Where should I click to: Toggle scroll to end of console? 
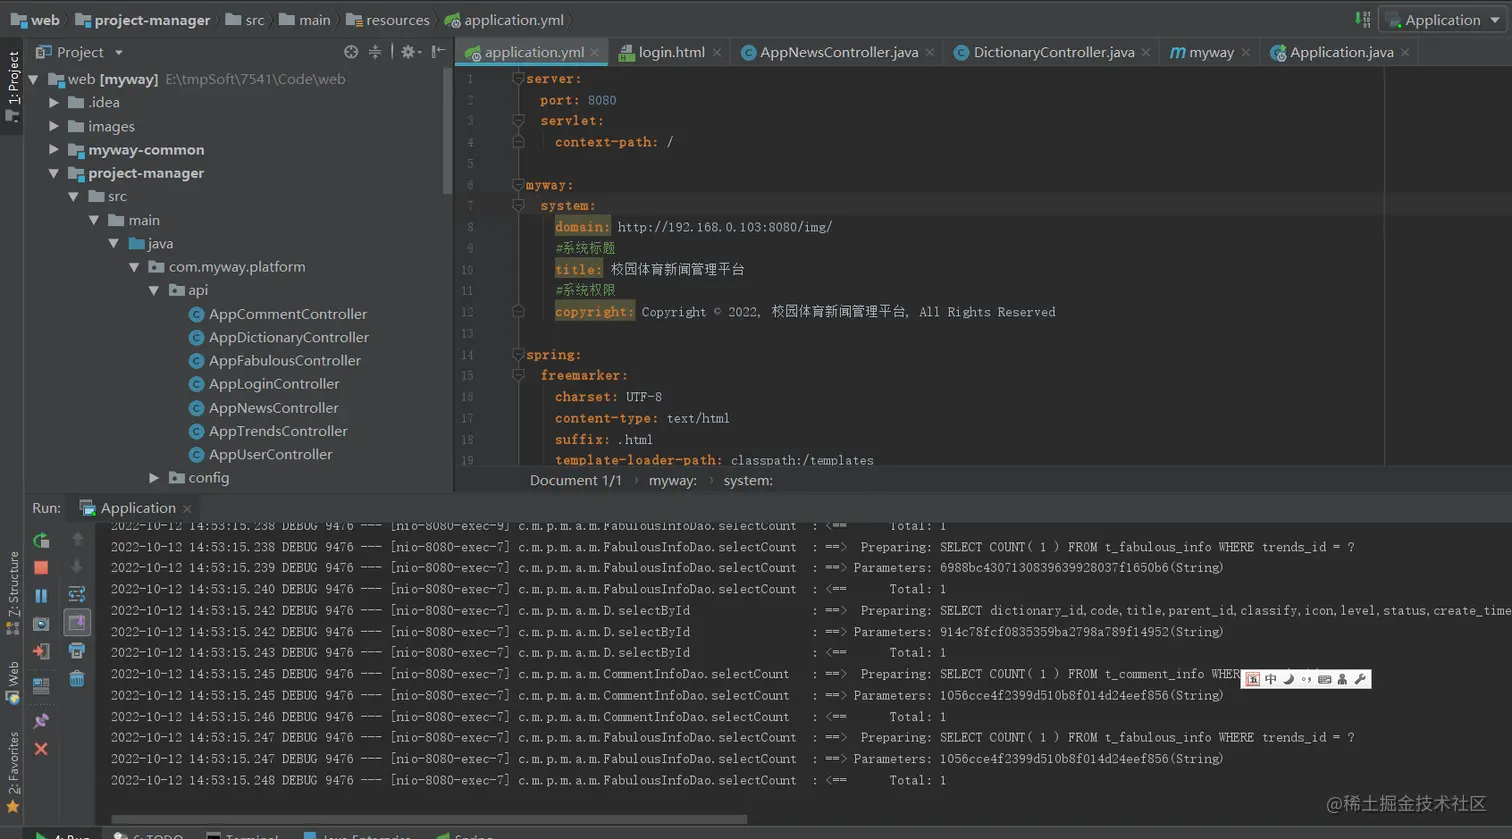pyautogui.click(x=77, y=623)
